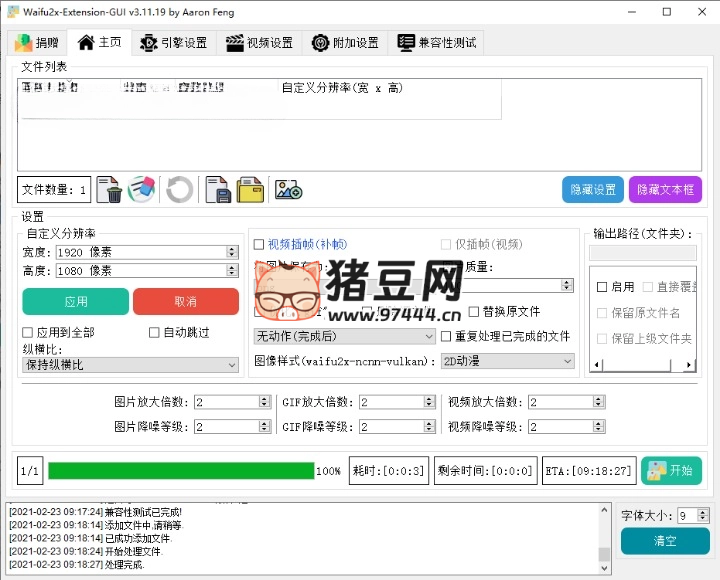Screen dimensions: 720x580
Task: Click the green 应用 button
Action: (75, 302)
